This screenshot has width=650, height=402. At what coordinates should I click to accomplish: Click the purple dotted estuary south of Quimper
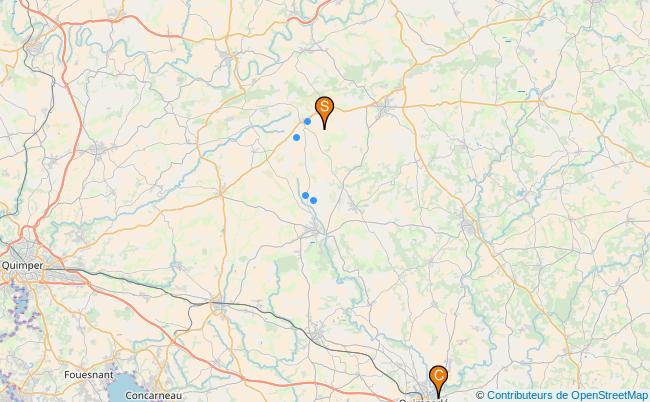pos(21,305)
